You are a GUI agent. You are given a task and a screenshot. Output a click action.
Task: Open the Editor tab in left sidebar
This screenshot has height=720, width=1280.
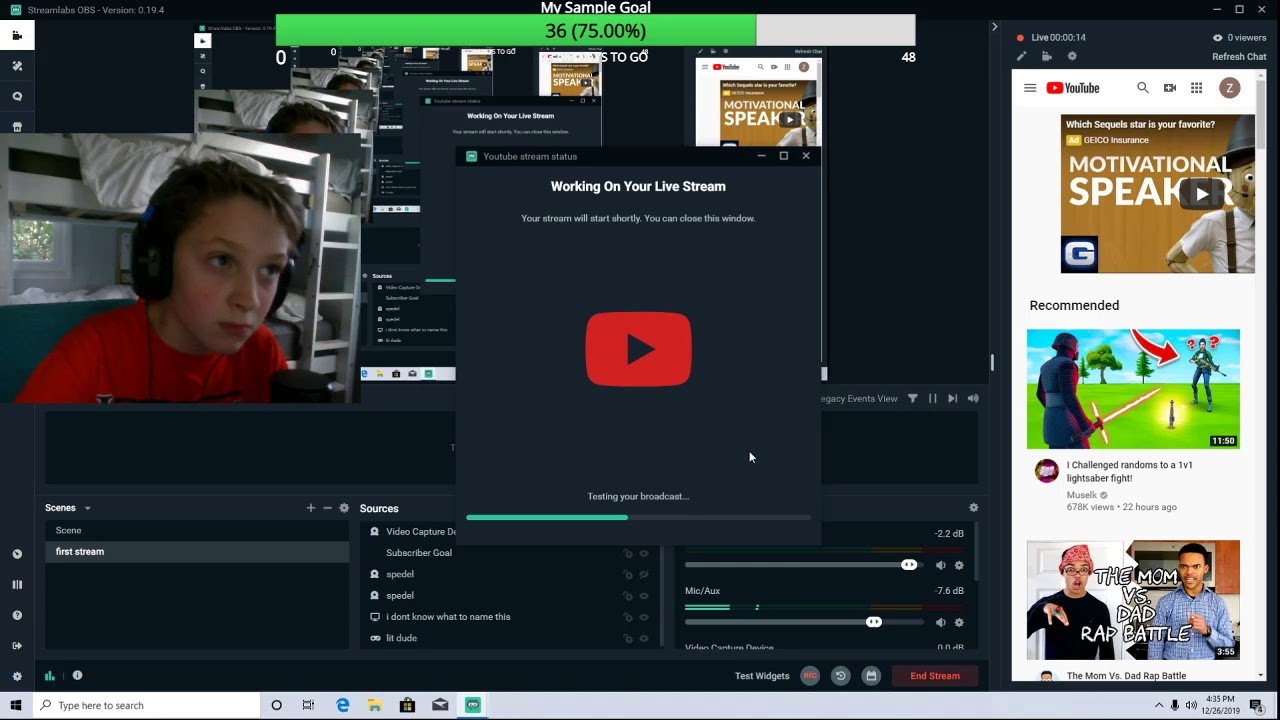(17, 35)
